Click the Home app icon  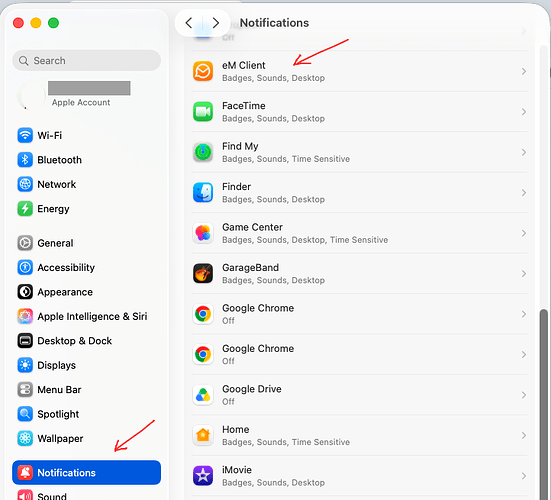pos(203,435)
